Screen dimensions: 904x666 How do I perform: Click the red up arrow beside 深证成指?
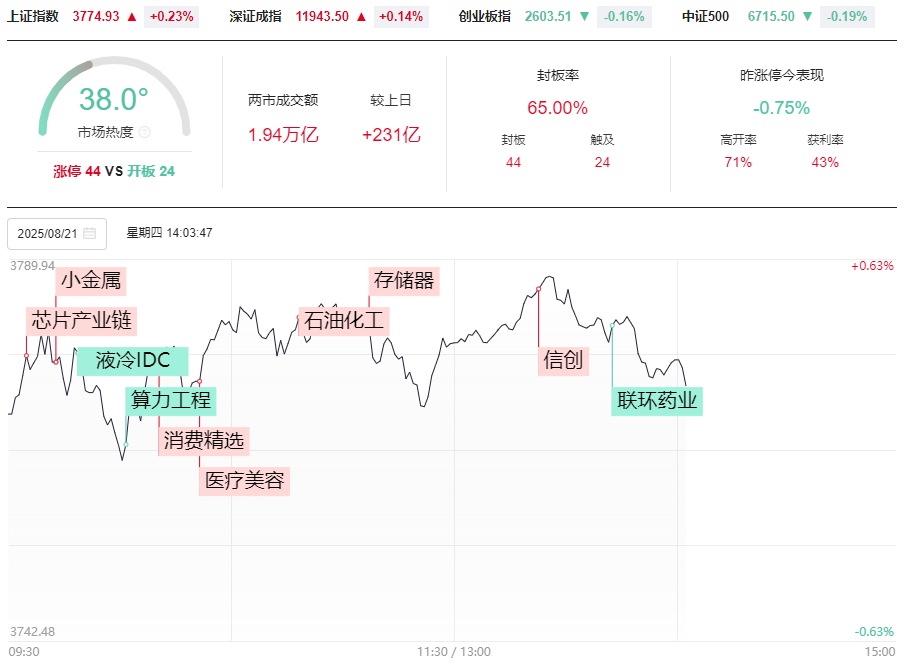pyautogui.click(x=361, y=16)
